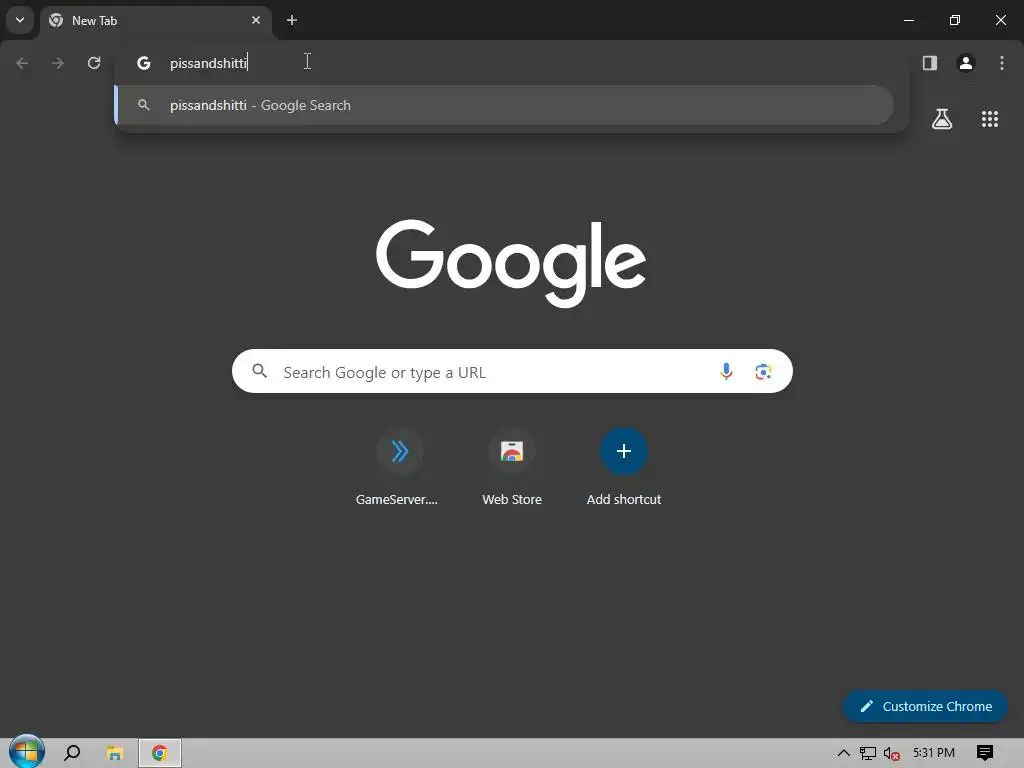Viewport: 1024px width, 768px height.
Task: Open a new tab with plus button
Action: [x=292, y=20]
